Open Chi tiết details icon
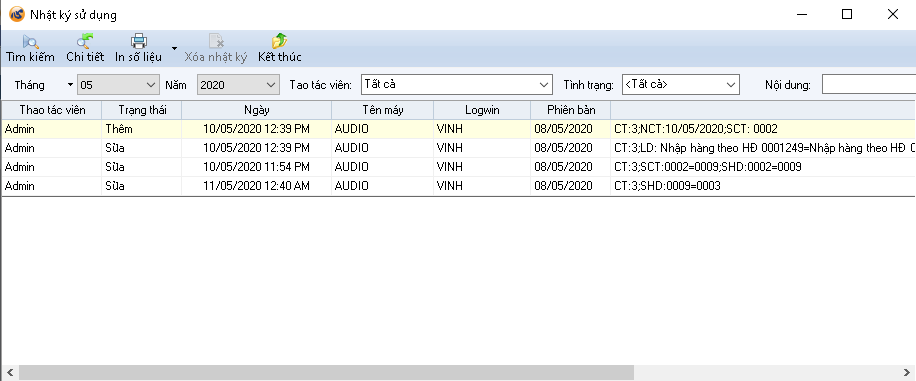This screenshot has height=381, width=916. coord(85,41)
